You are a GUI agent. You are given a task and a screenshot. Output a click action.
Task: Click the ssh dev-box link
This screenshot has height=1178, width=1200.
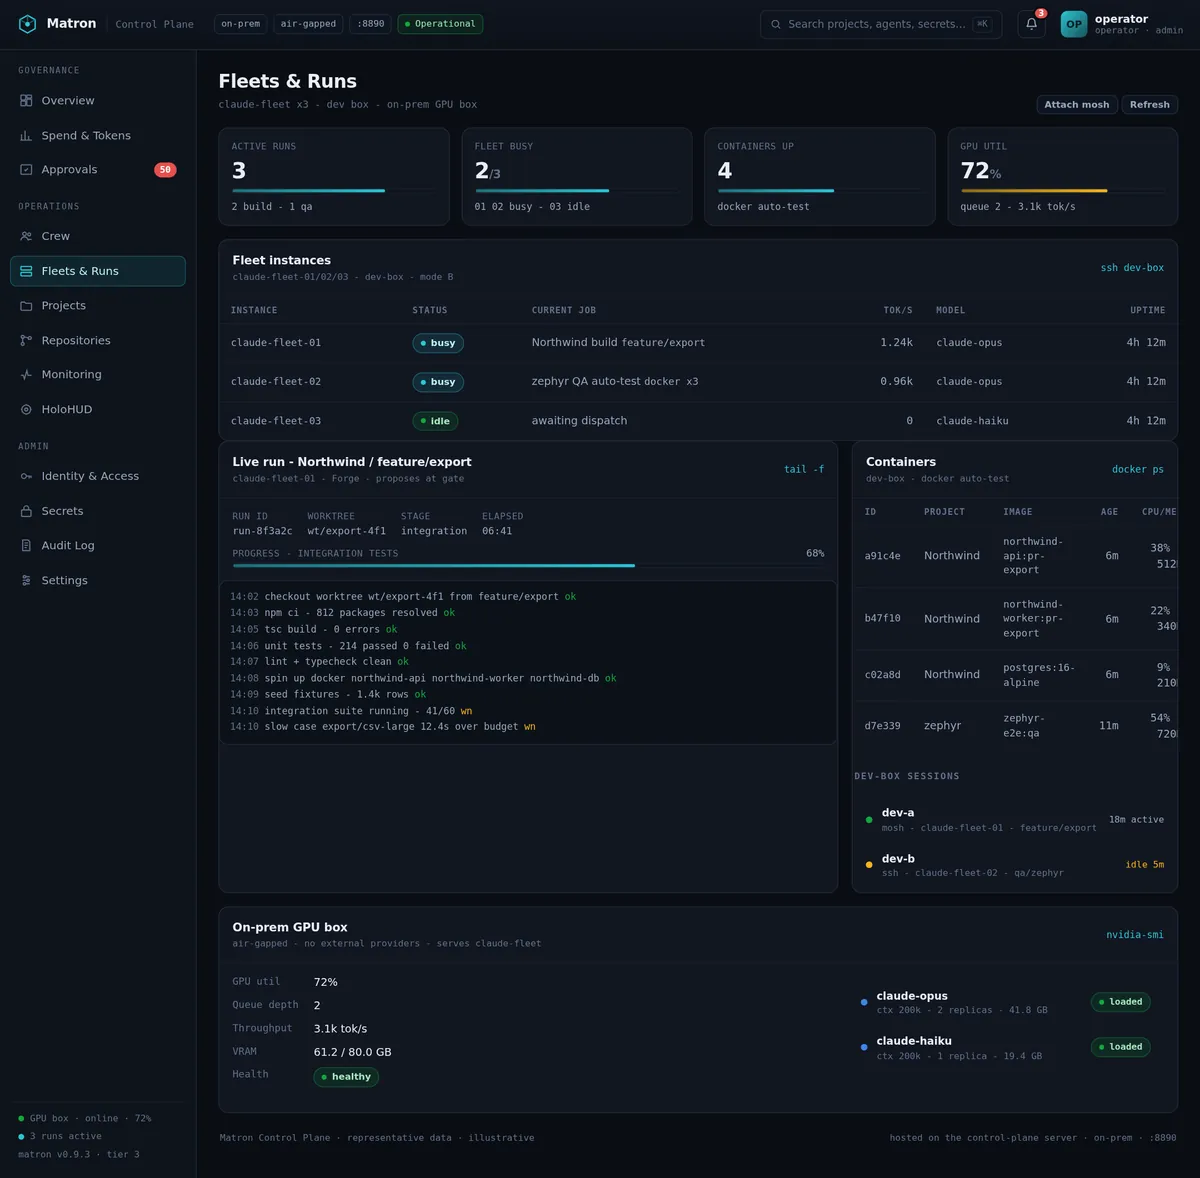[1132, 268]
